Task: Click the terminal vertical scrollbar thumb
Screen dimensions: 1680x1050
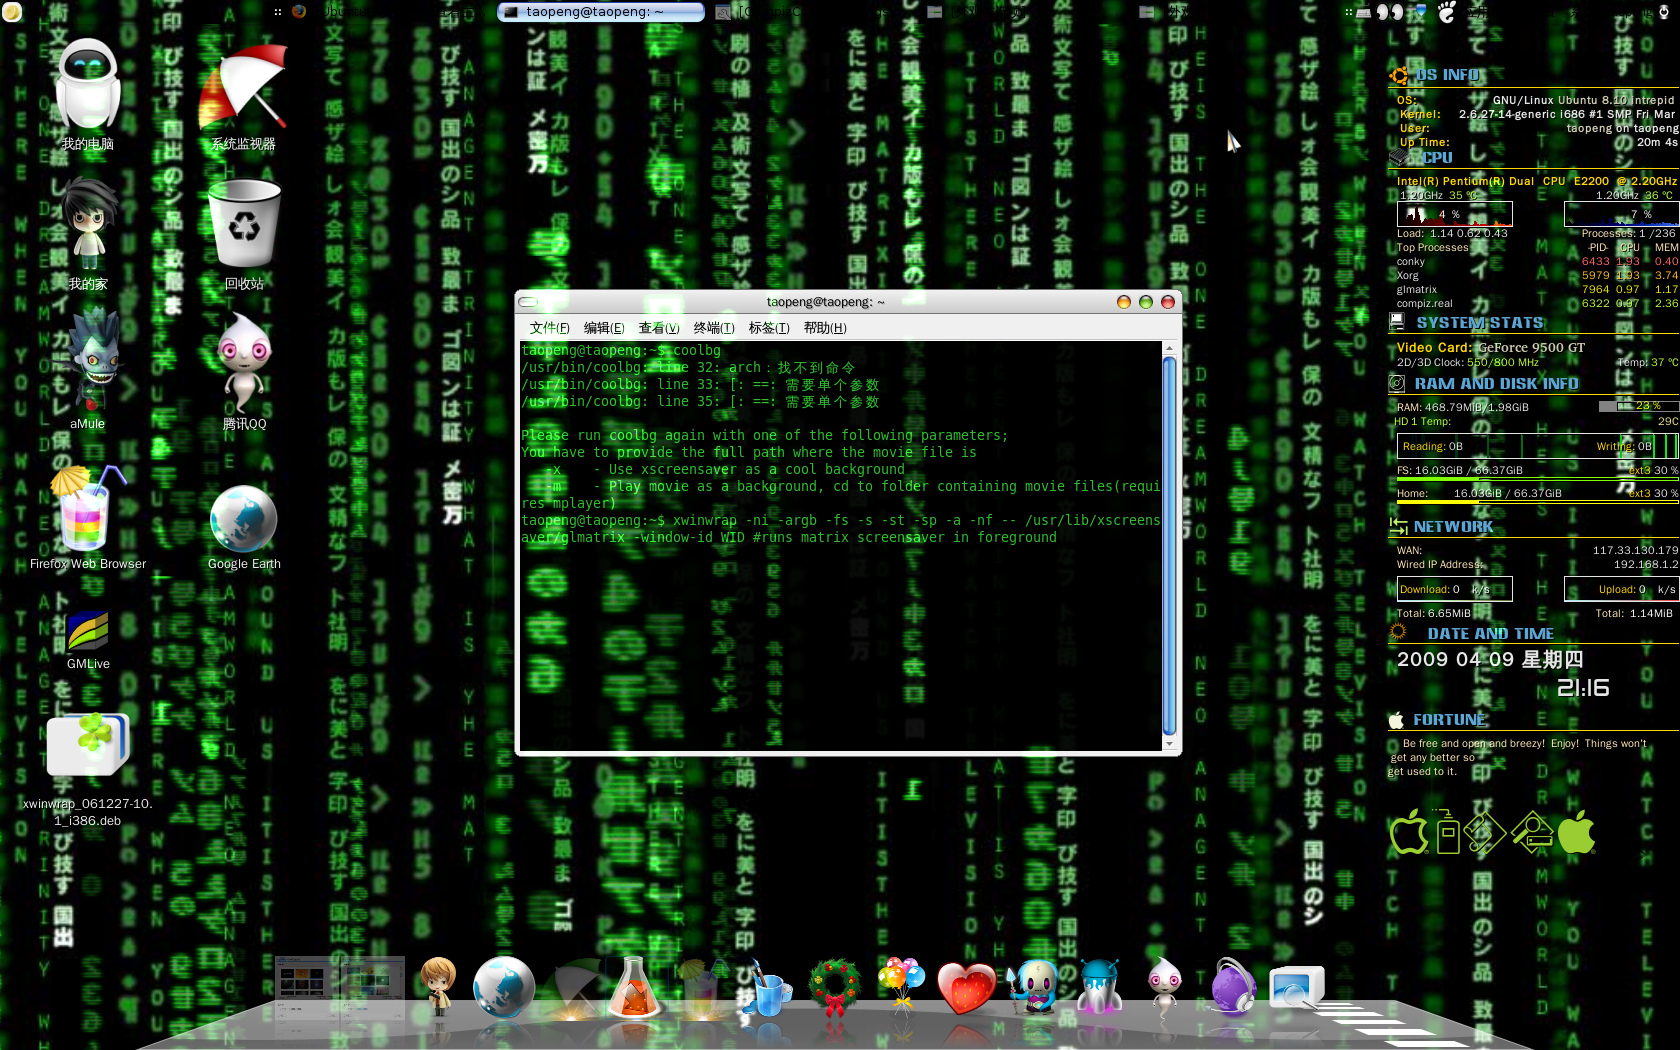Action: coord(1169,546)
